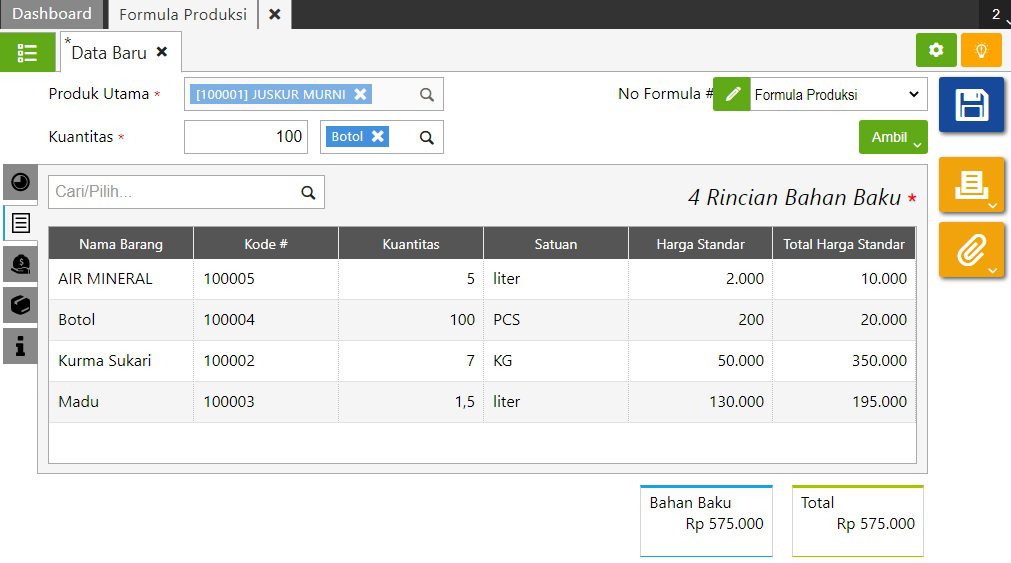1011x563 pixels.
Task: Click the green pencil icon beside No Formula
Action: [x=732, y=94]
